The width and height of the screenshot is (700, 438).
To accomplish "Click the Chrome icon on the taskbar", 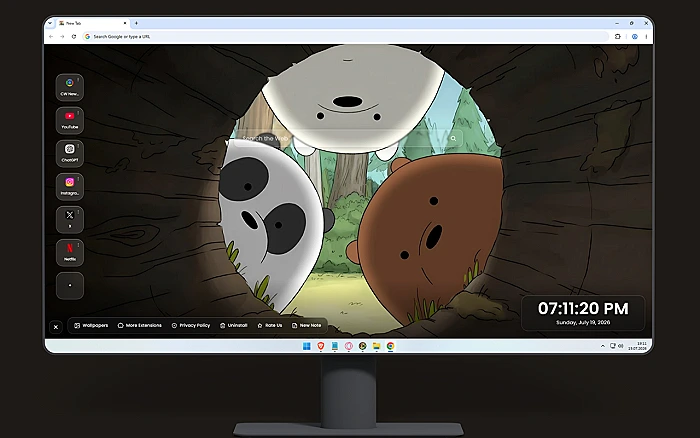I will coord(391,346).
